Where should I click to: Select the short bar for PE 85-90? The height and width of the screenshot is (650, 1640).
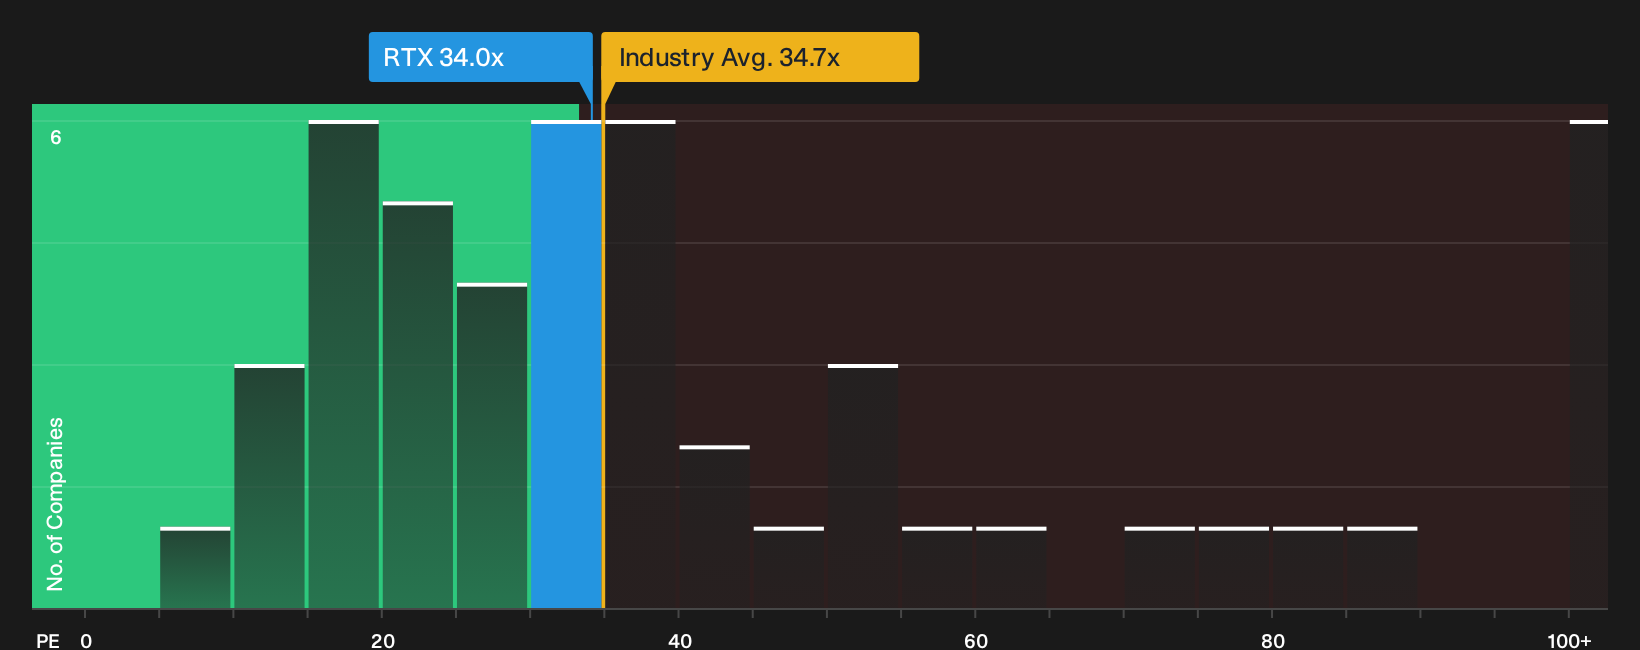click(x=1382, y=567)
